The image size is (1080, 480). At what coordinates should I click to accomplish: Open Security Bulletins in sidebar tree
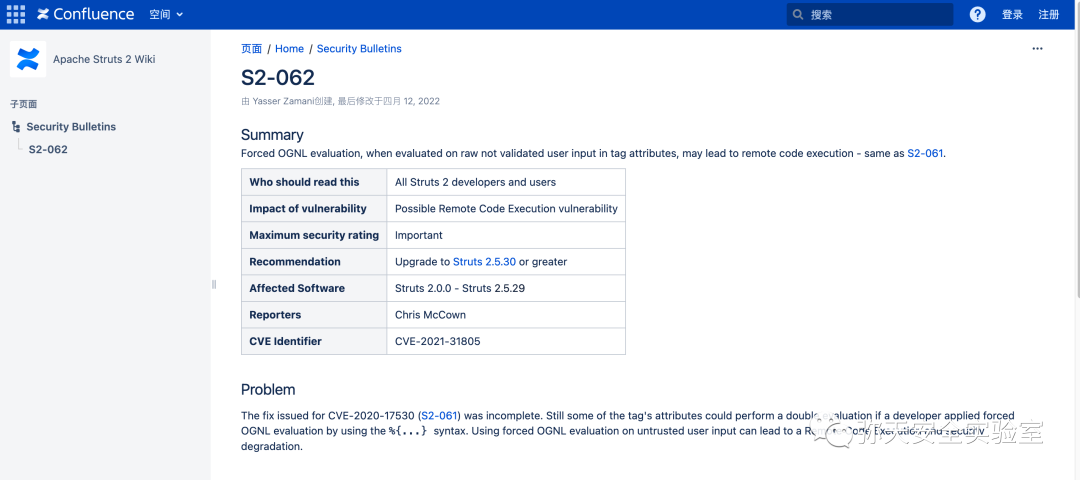[x=71, y=127]
